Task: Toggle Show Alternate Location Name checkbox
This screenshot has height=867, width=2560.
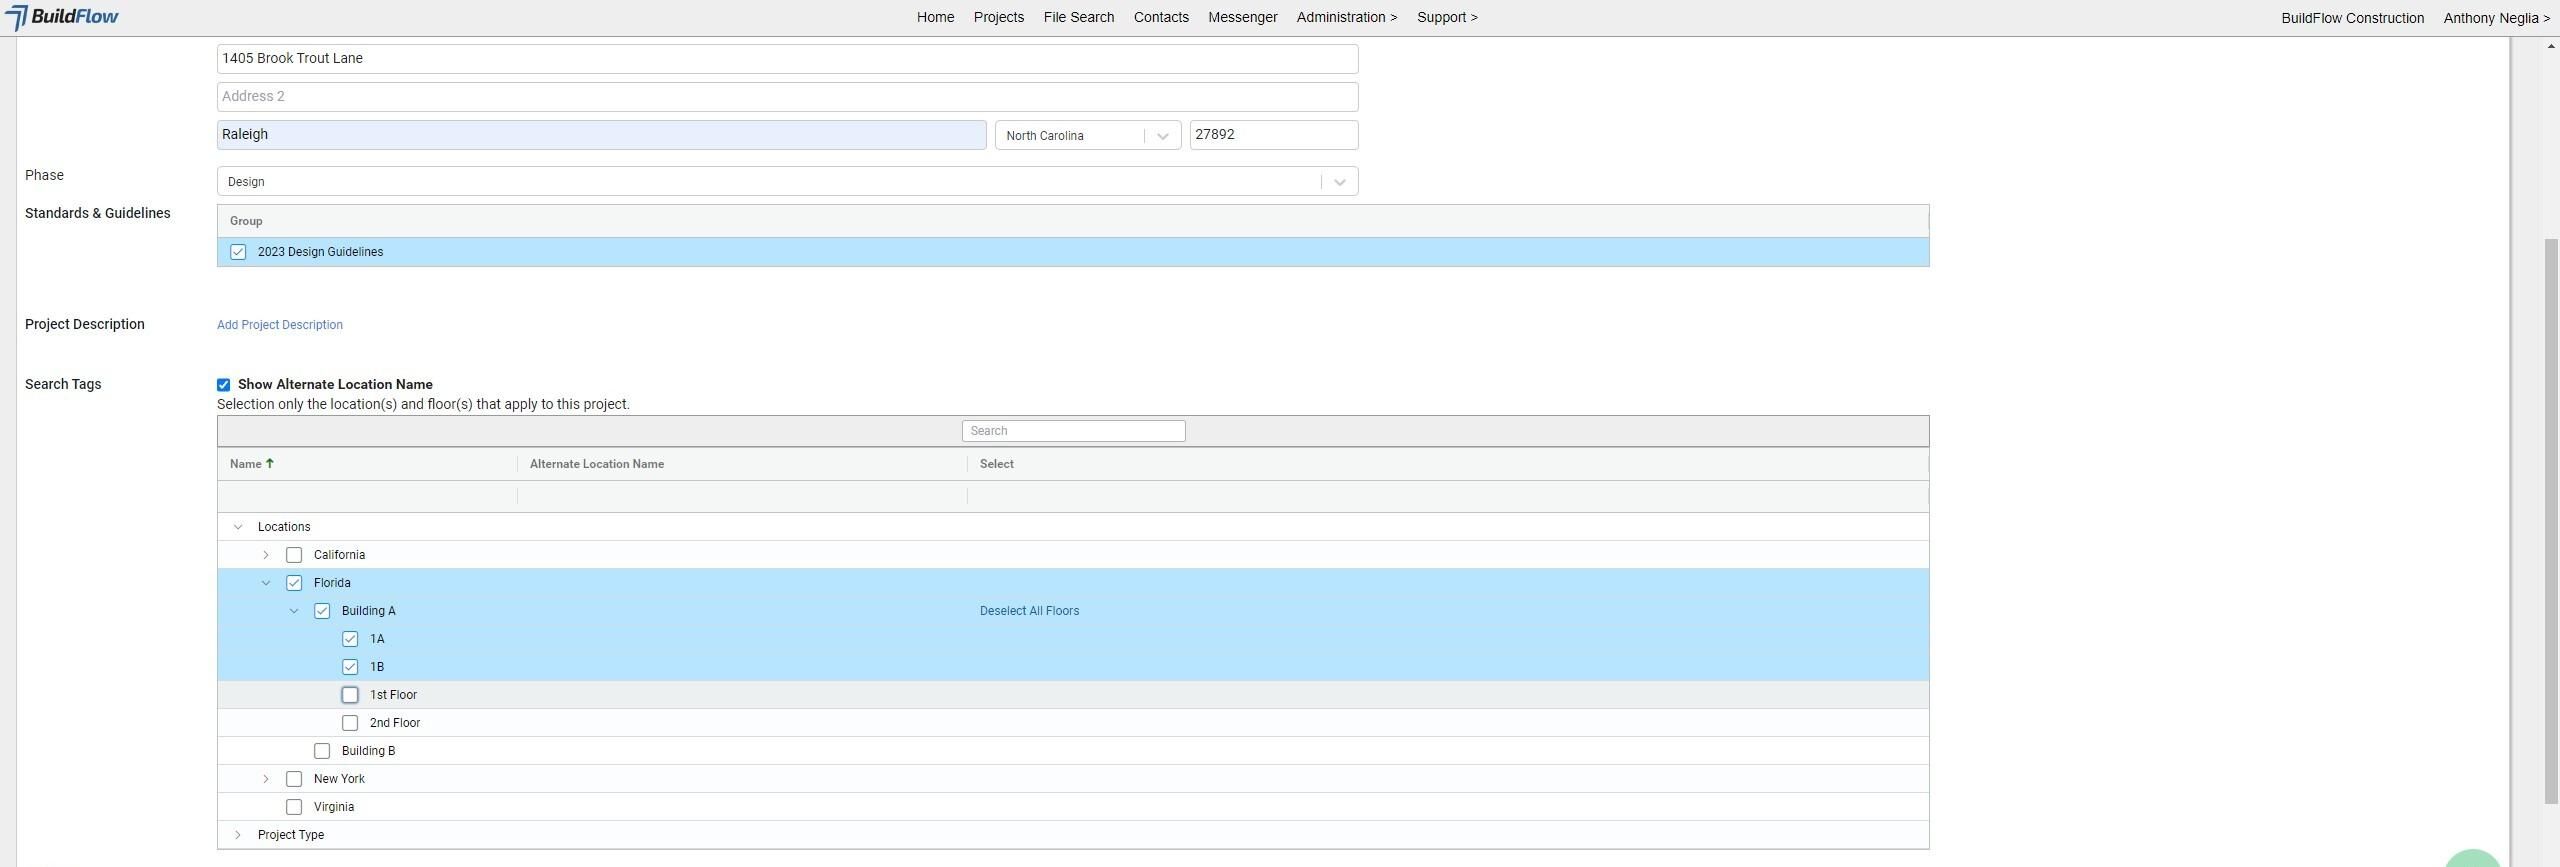Action: (223, 385)
